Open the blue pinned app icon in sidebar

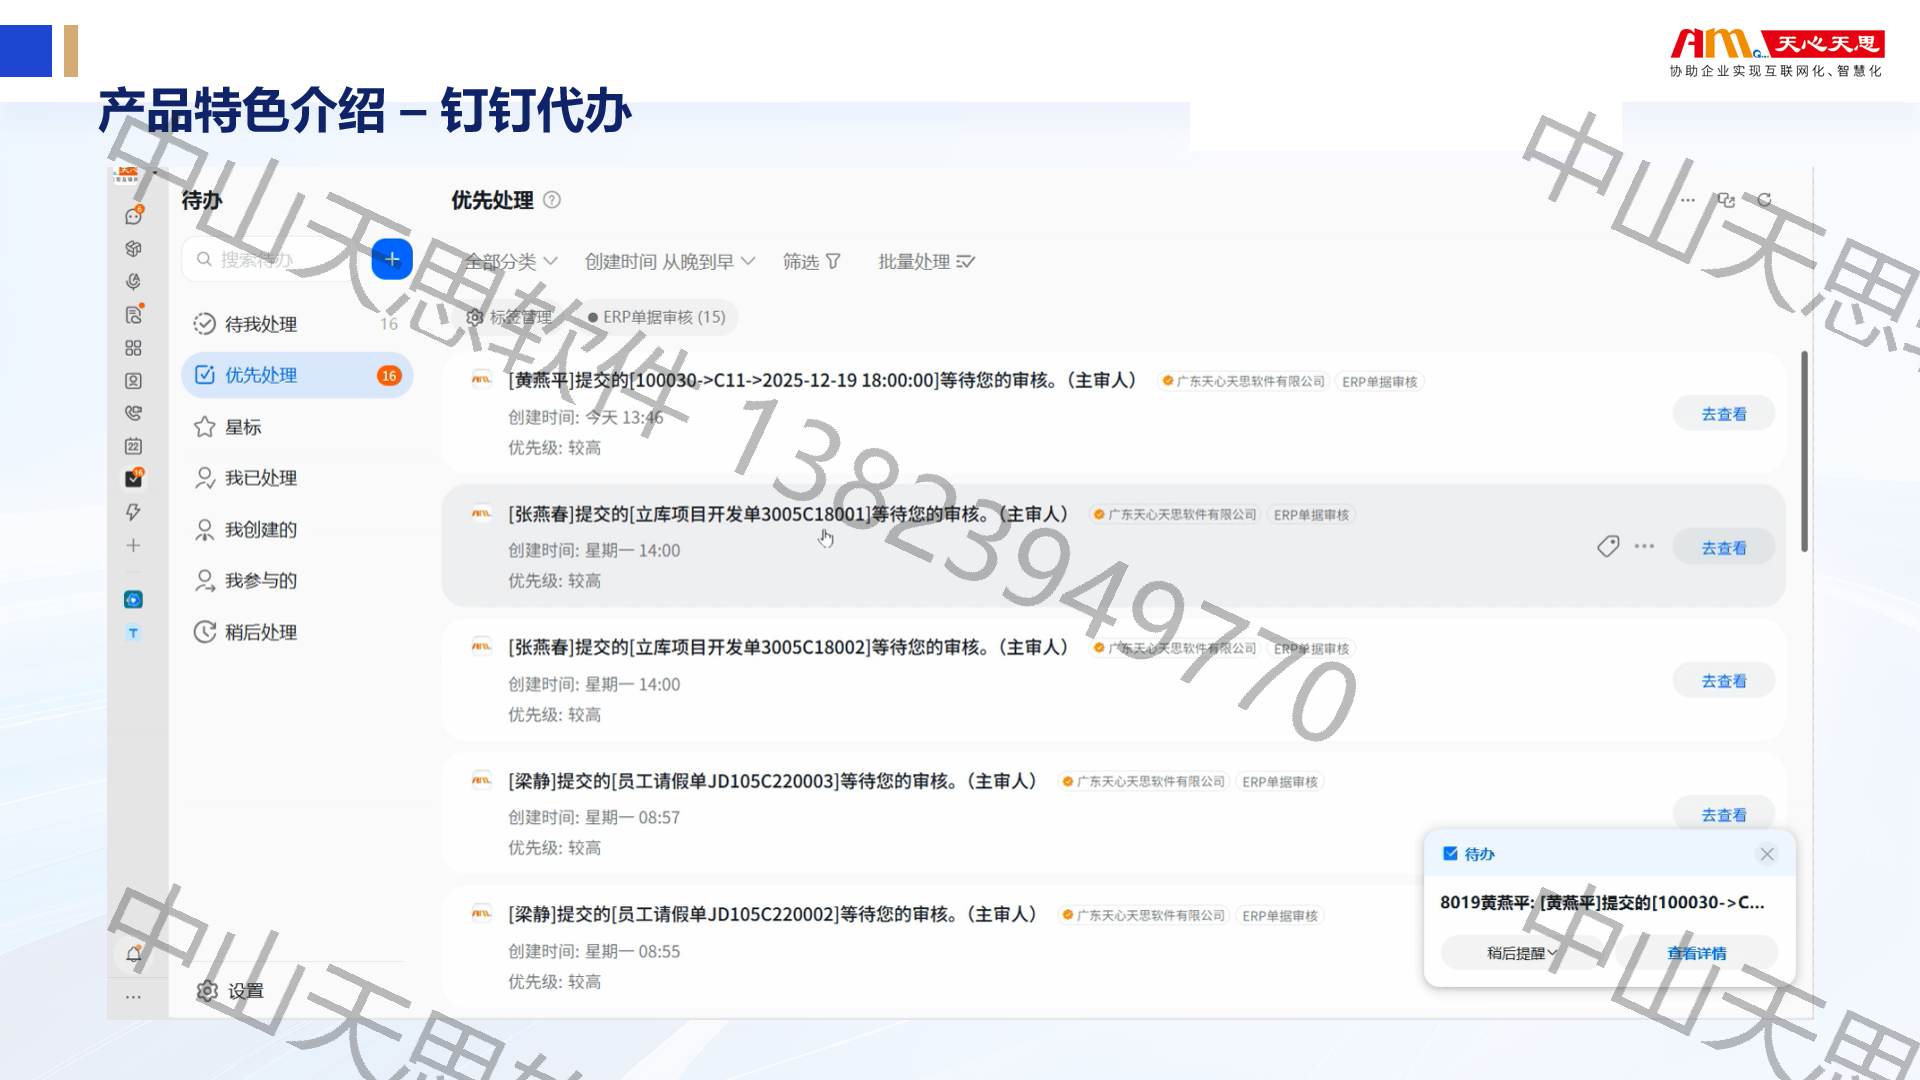coord(133,599)
